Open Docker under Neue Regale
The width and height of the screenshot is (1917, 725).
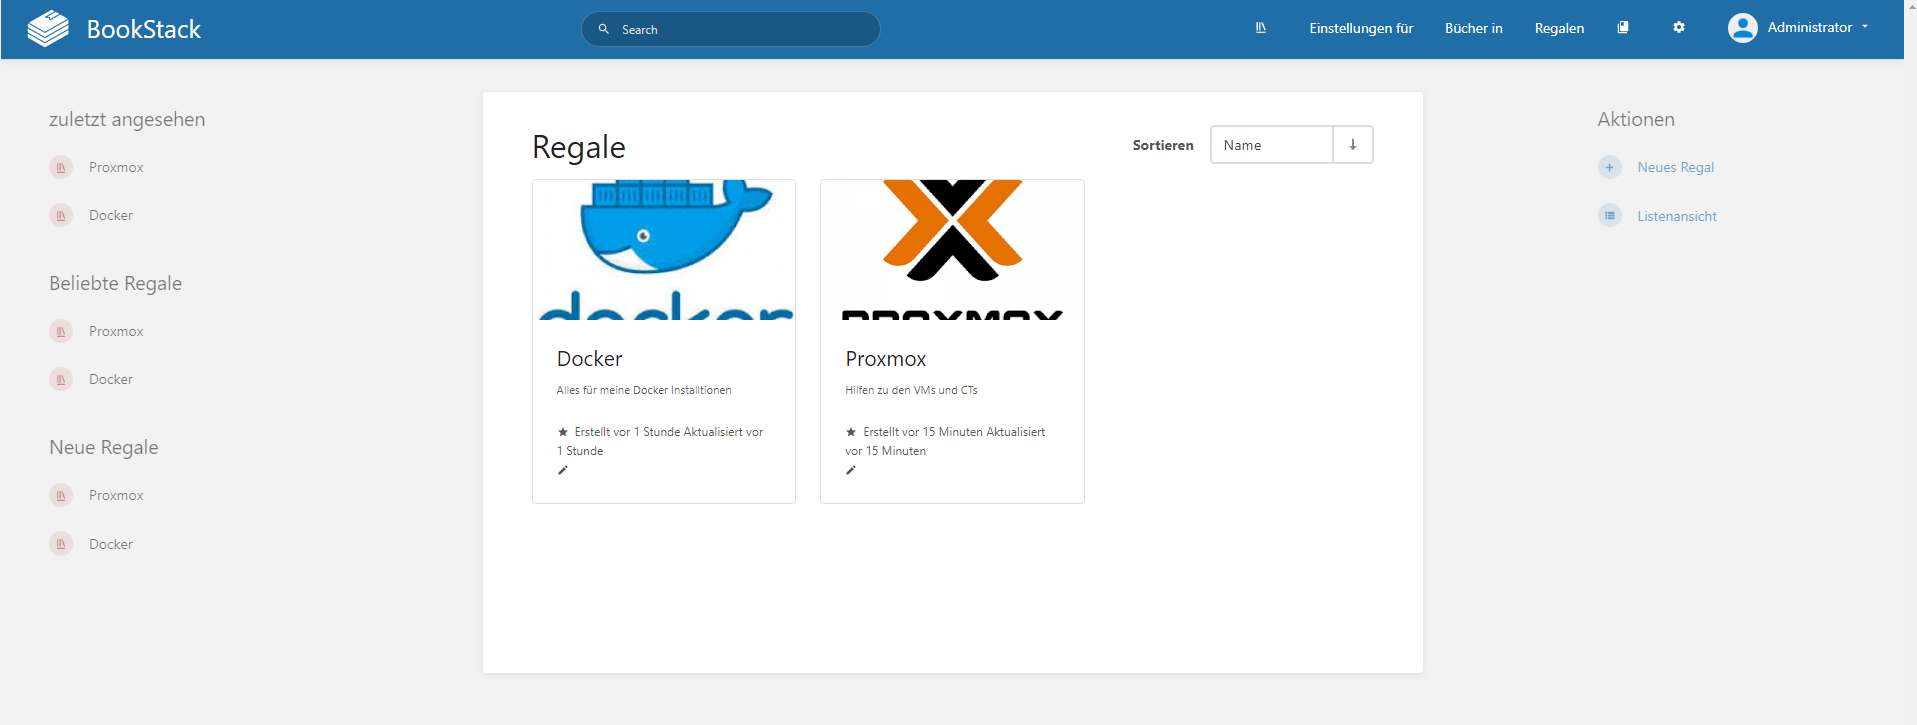(111, 544)
